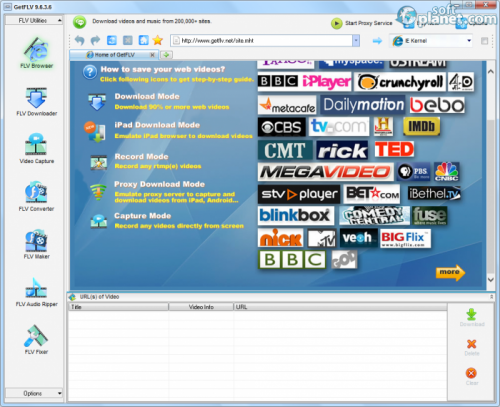Expand the Options panel at bottom
This screenshot has width=500, height=407.
pos(34,393)
